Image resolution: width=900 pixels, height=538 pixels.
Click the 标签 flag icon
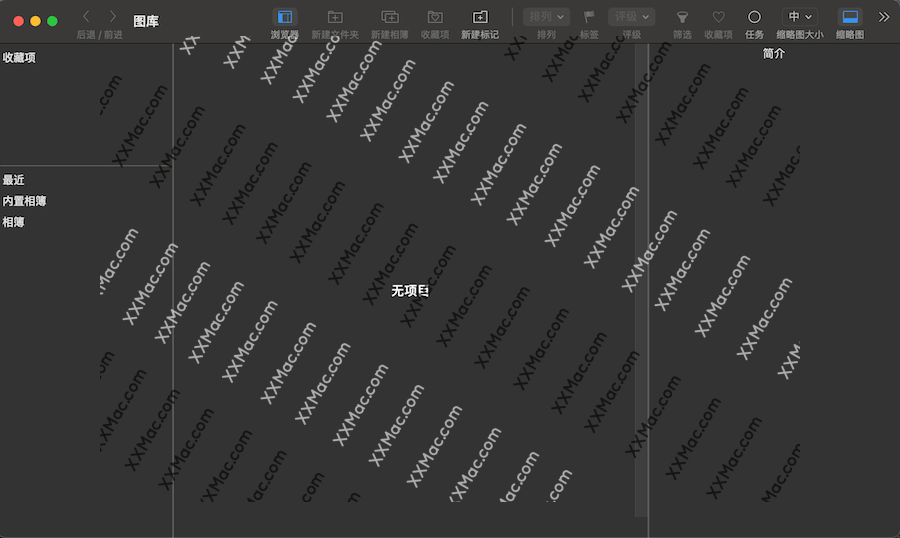[589, 17]
